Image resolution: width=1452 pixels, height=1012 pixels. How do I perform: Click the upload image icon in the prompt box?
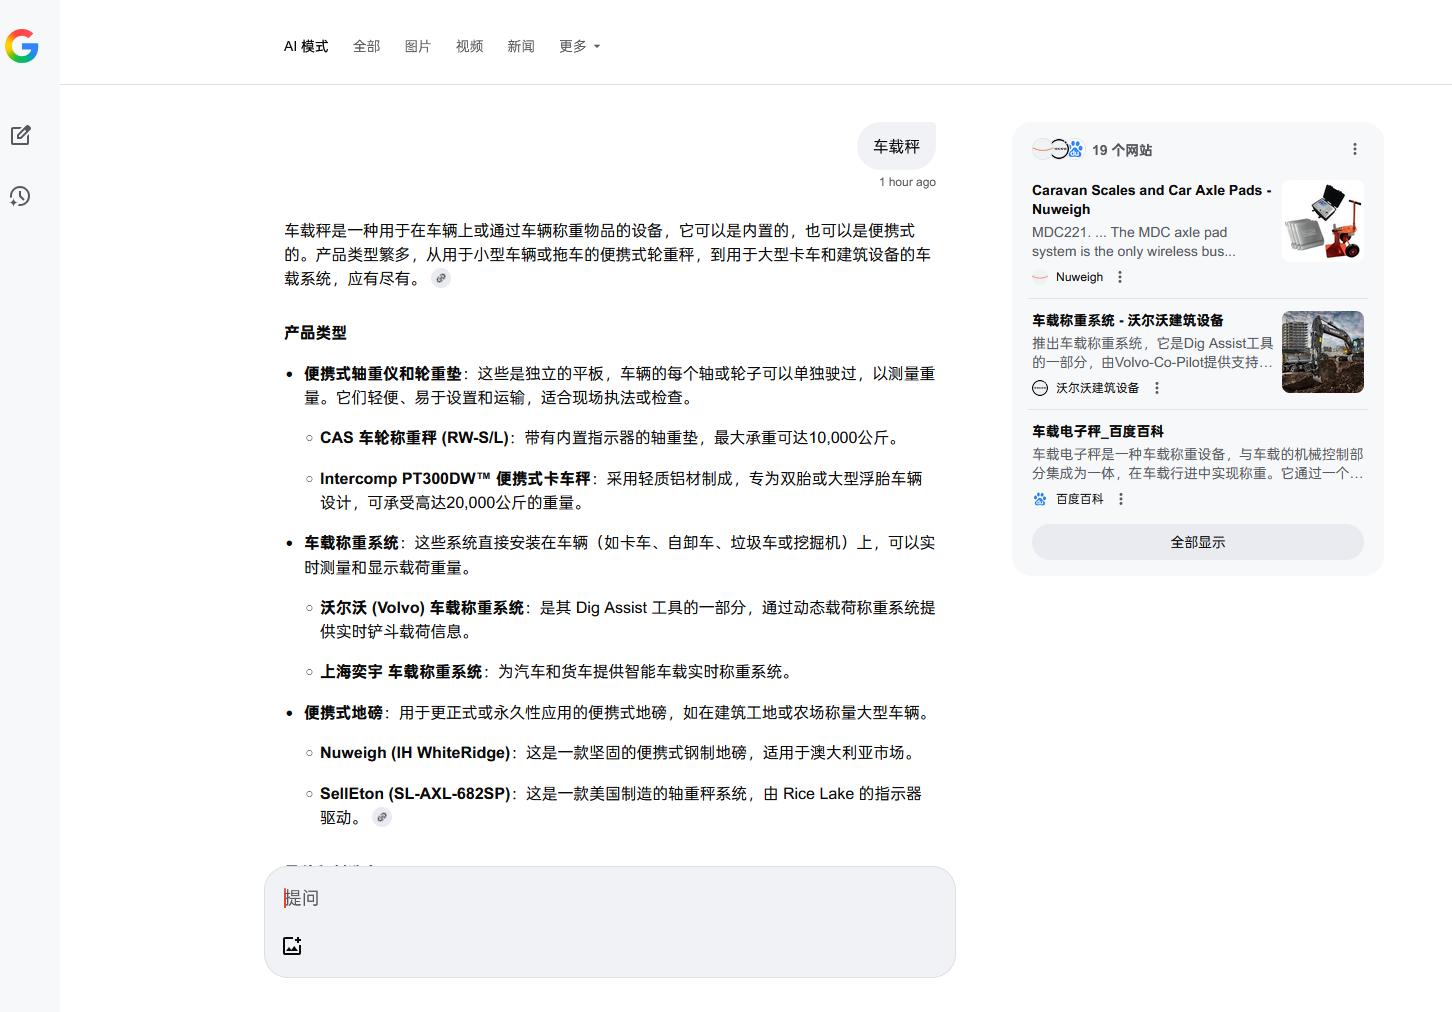pos(292,946)
